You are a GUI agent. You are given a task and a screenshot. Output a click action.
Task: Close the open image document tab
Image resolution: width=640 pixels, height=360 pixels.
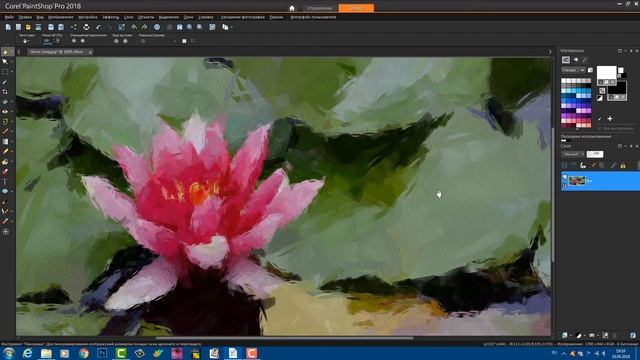point(90,52)
